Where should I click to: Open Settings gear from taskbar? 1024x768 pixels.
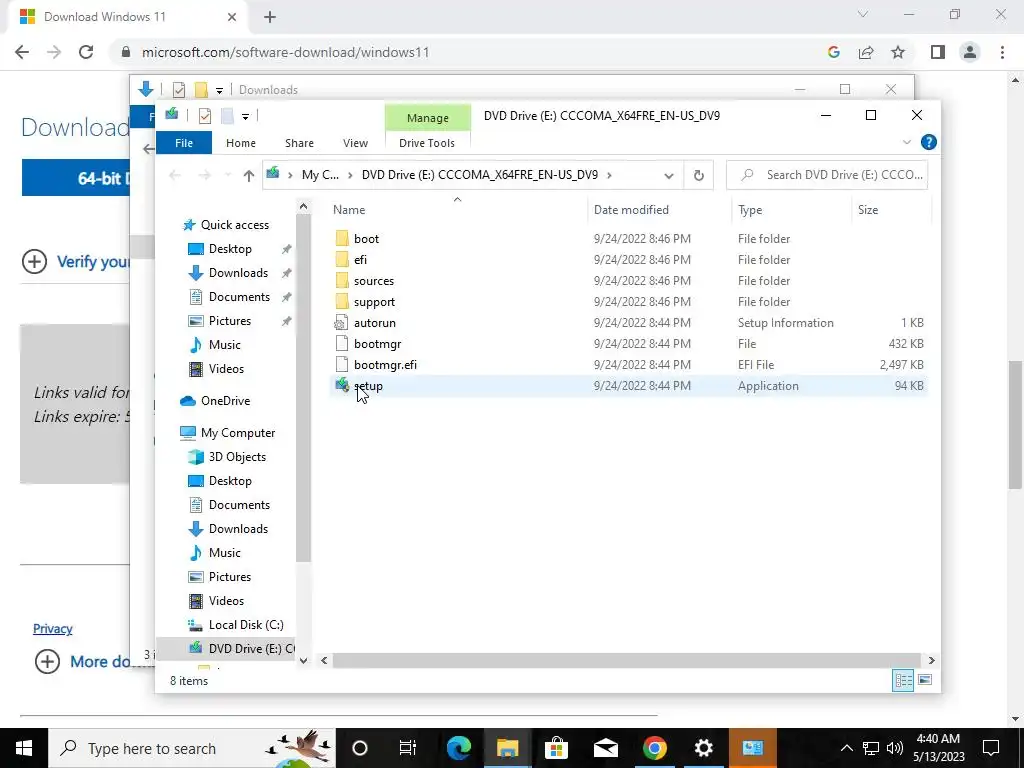[703, 748]
